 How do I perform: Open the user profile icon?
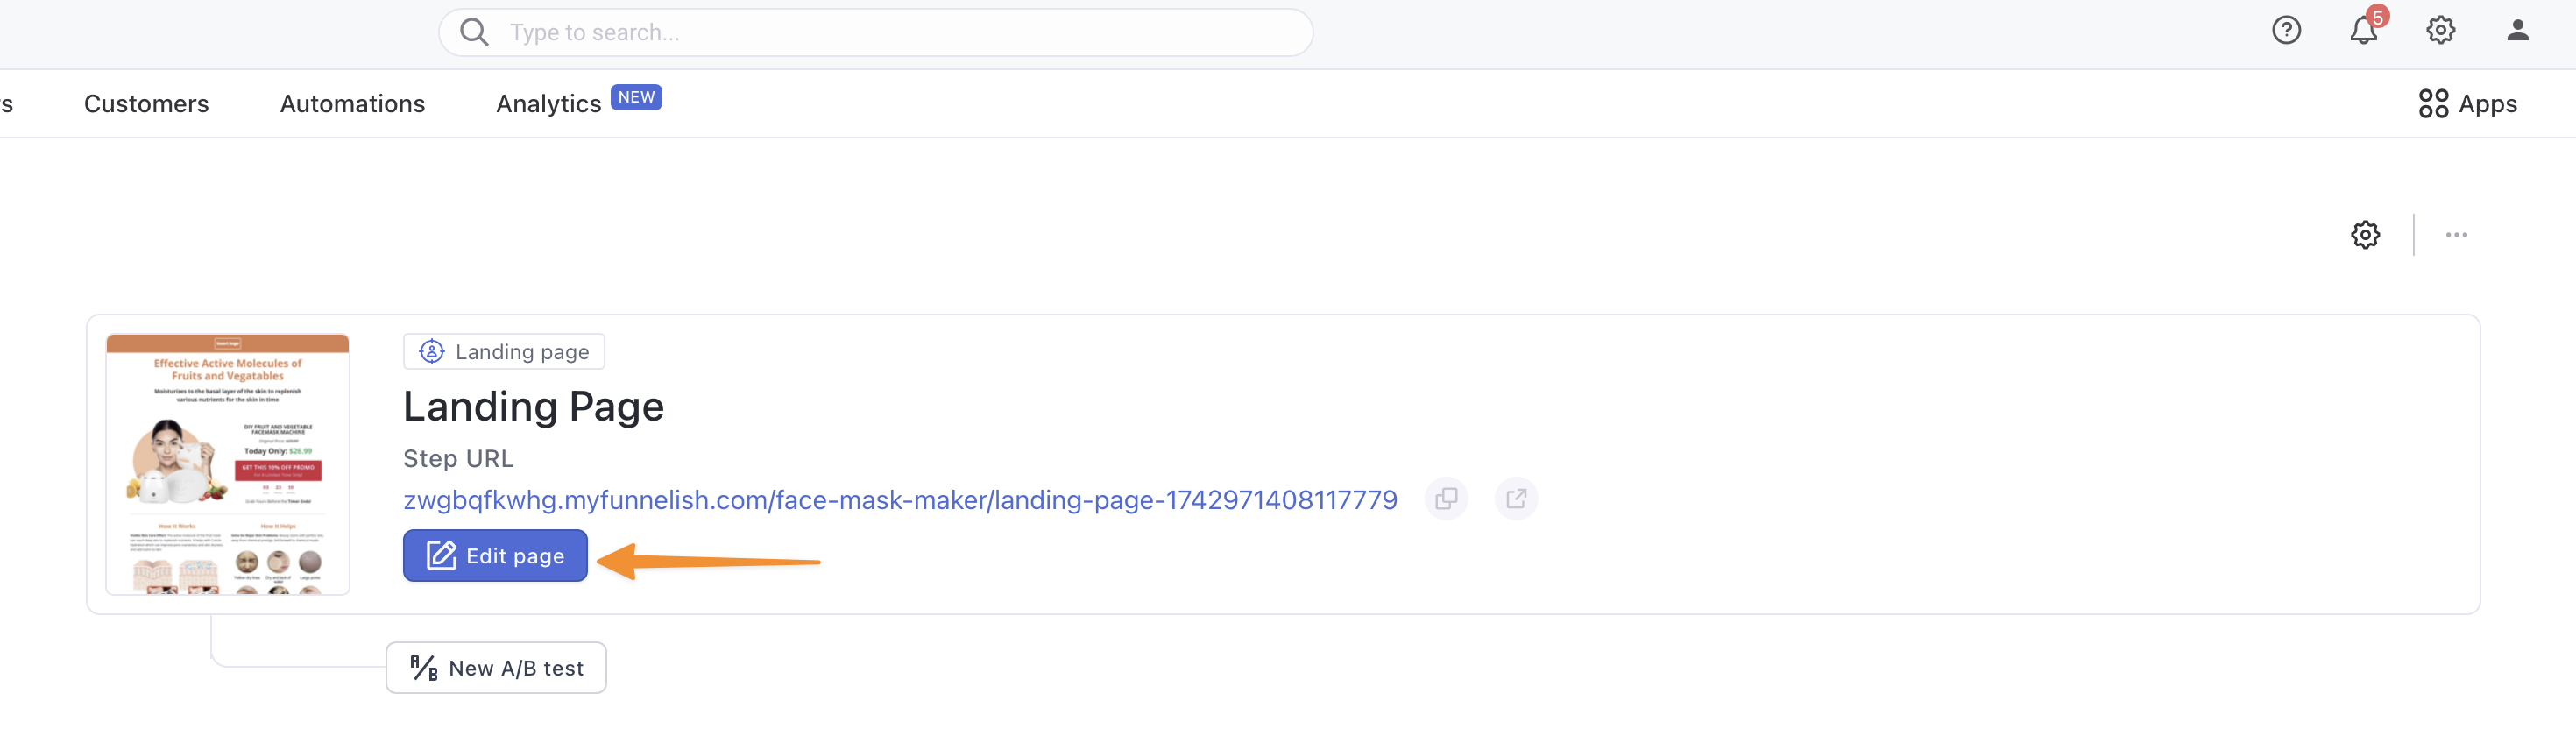click(x=2517, y=30)
